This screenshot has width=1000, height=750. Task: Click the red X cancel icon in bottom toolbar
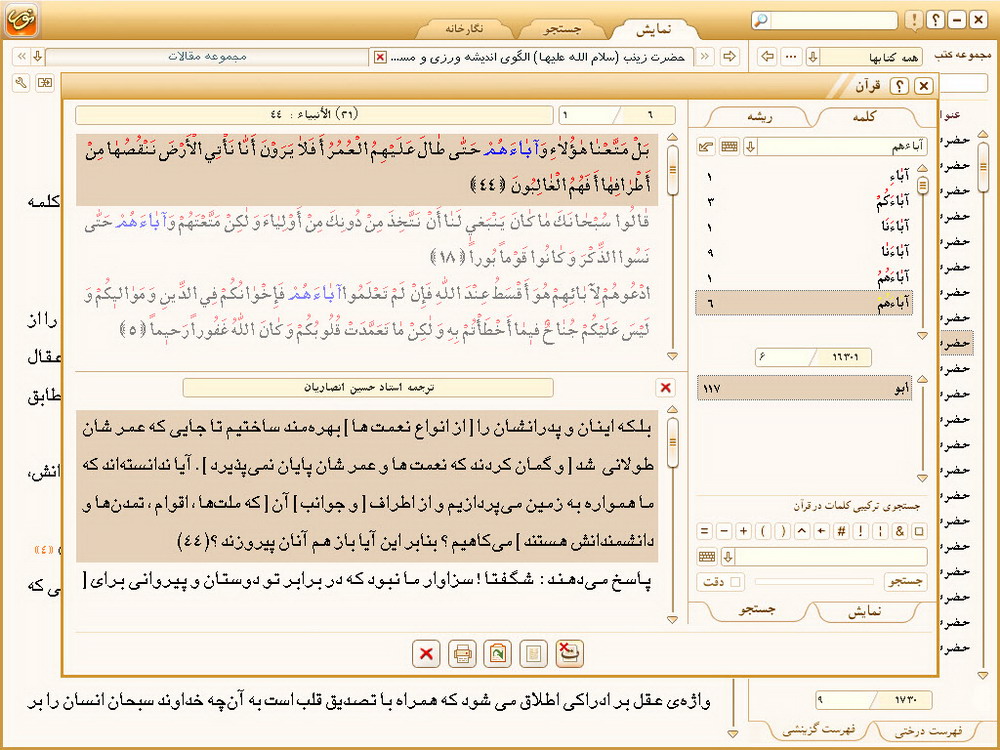tap(426, 654)
